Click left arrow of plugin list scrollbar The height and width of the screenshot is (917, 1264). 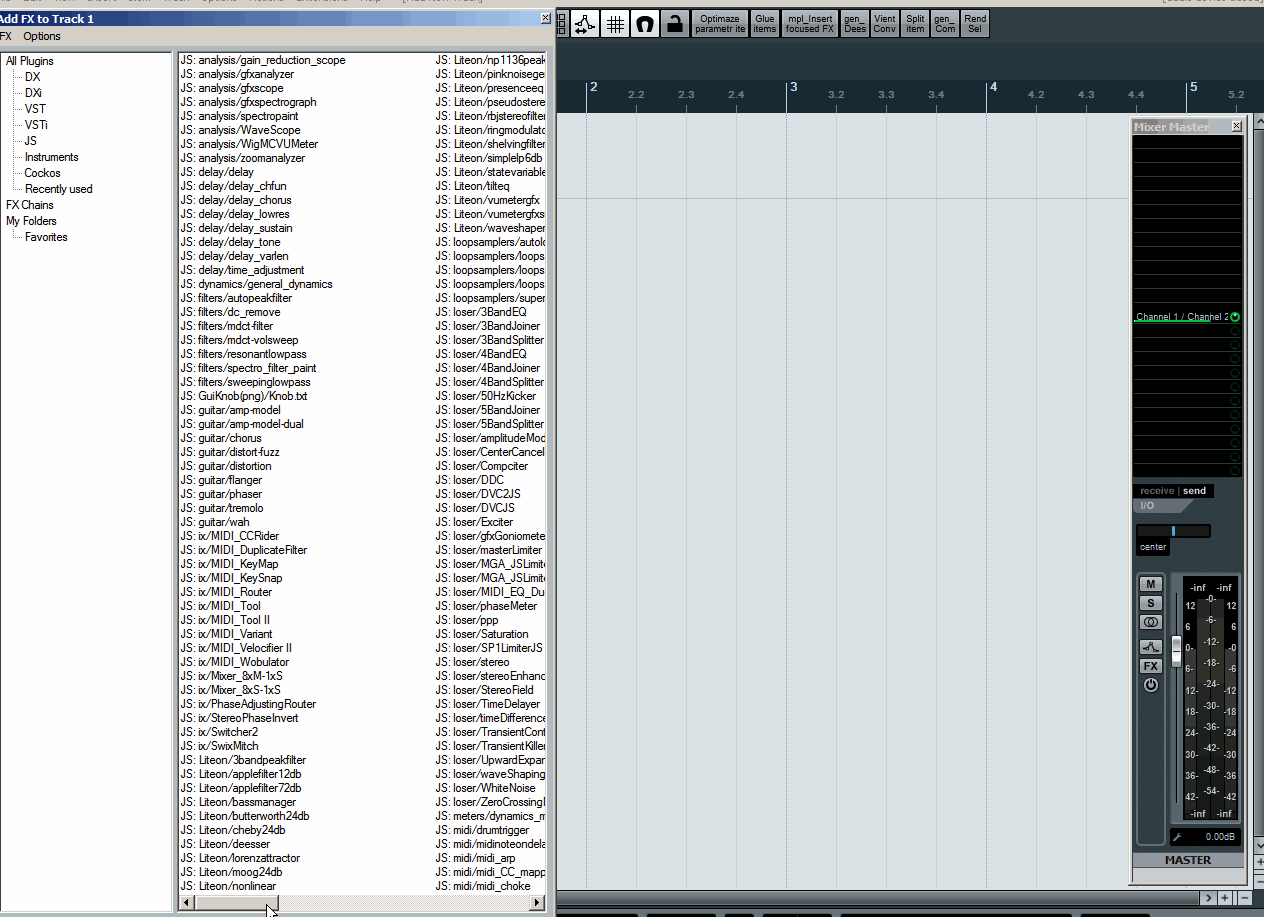click(x=186, y=903)
